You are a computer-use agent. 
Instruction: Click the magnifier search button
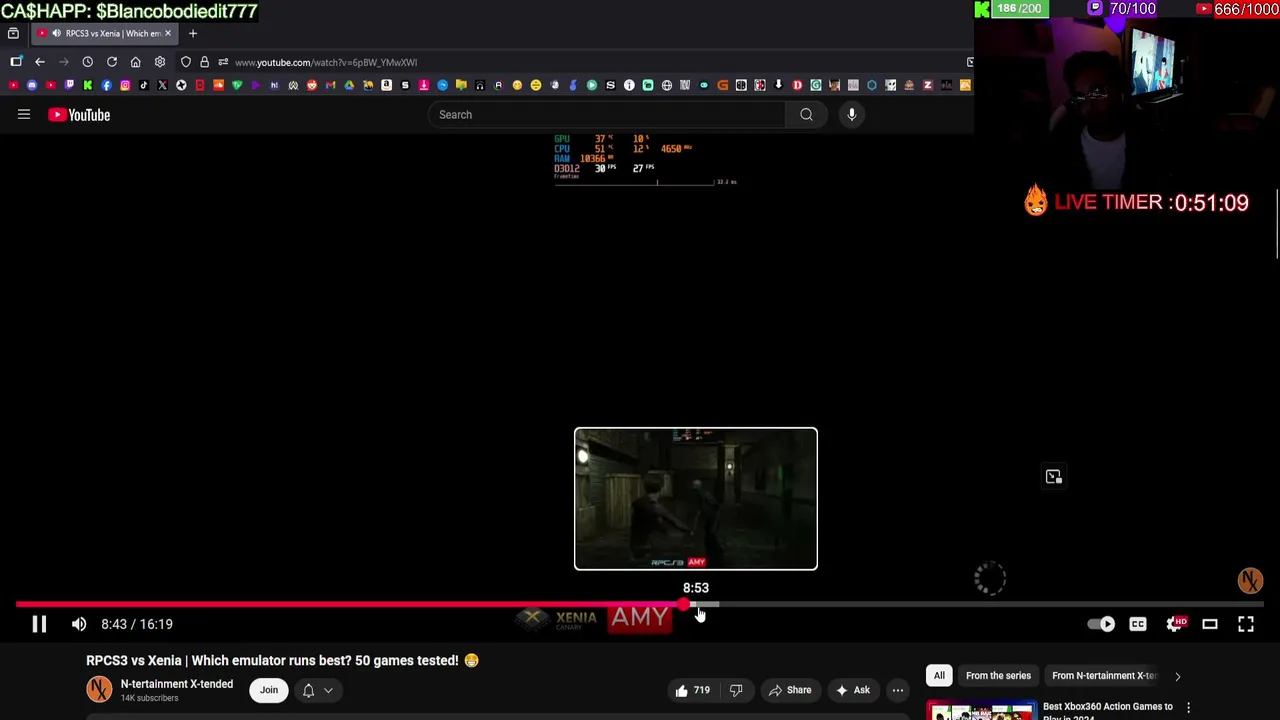pos(806,115)
